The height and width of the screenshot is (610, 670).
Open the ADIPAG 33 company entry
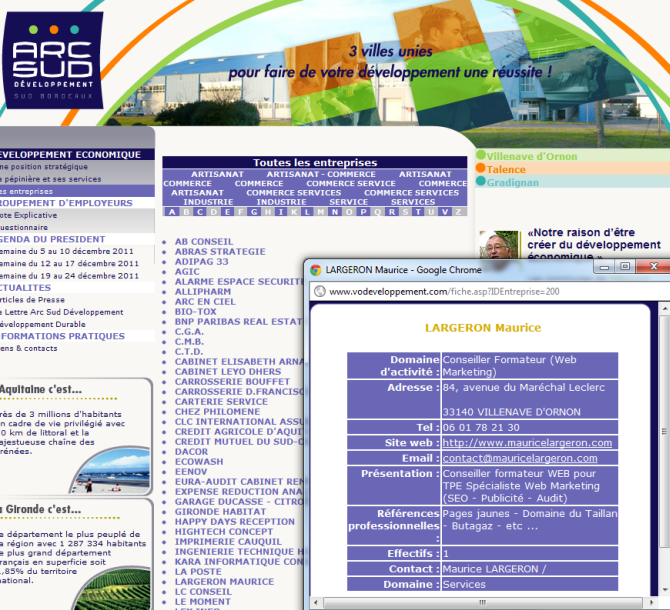coord(202,261)
